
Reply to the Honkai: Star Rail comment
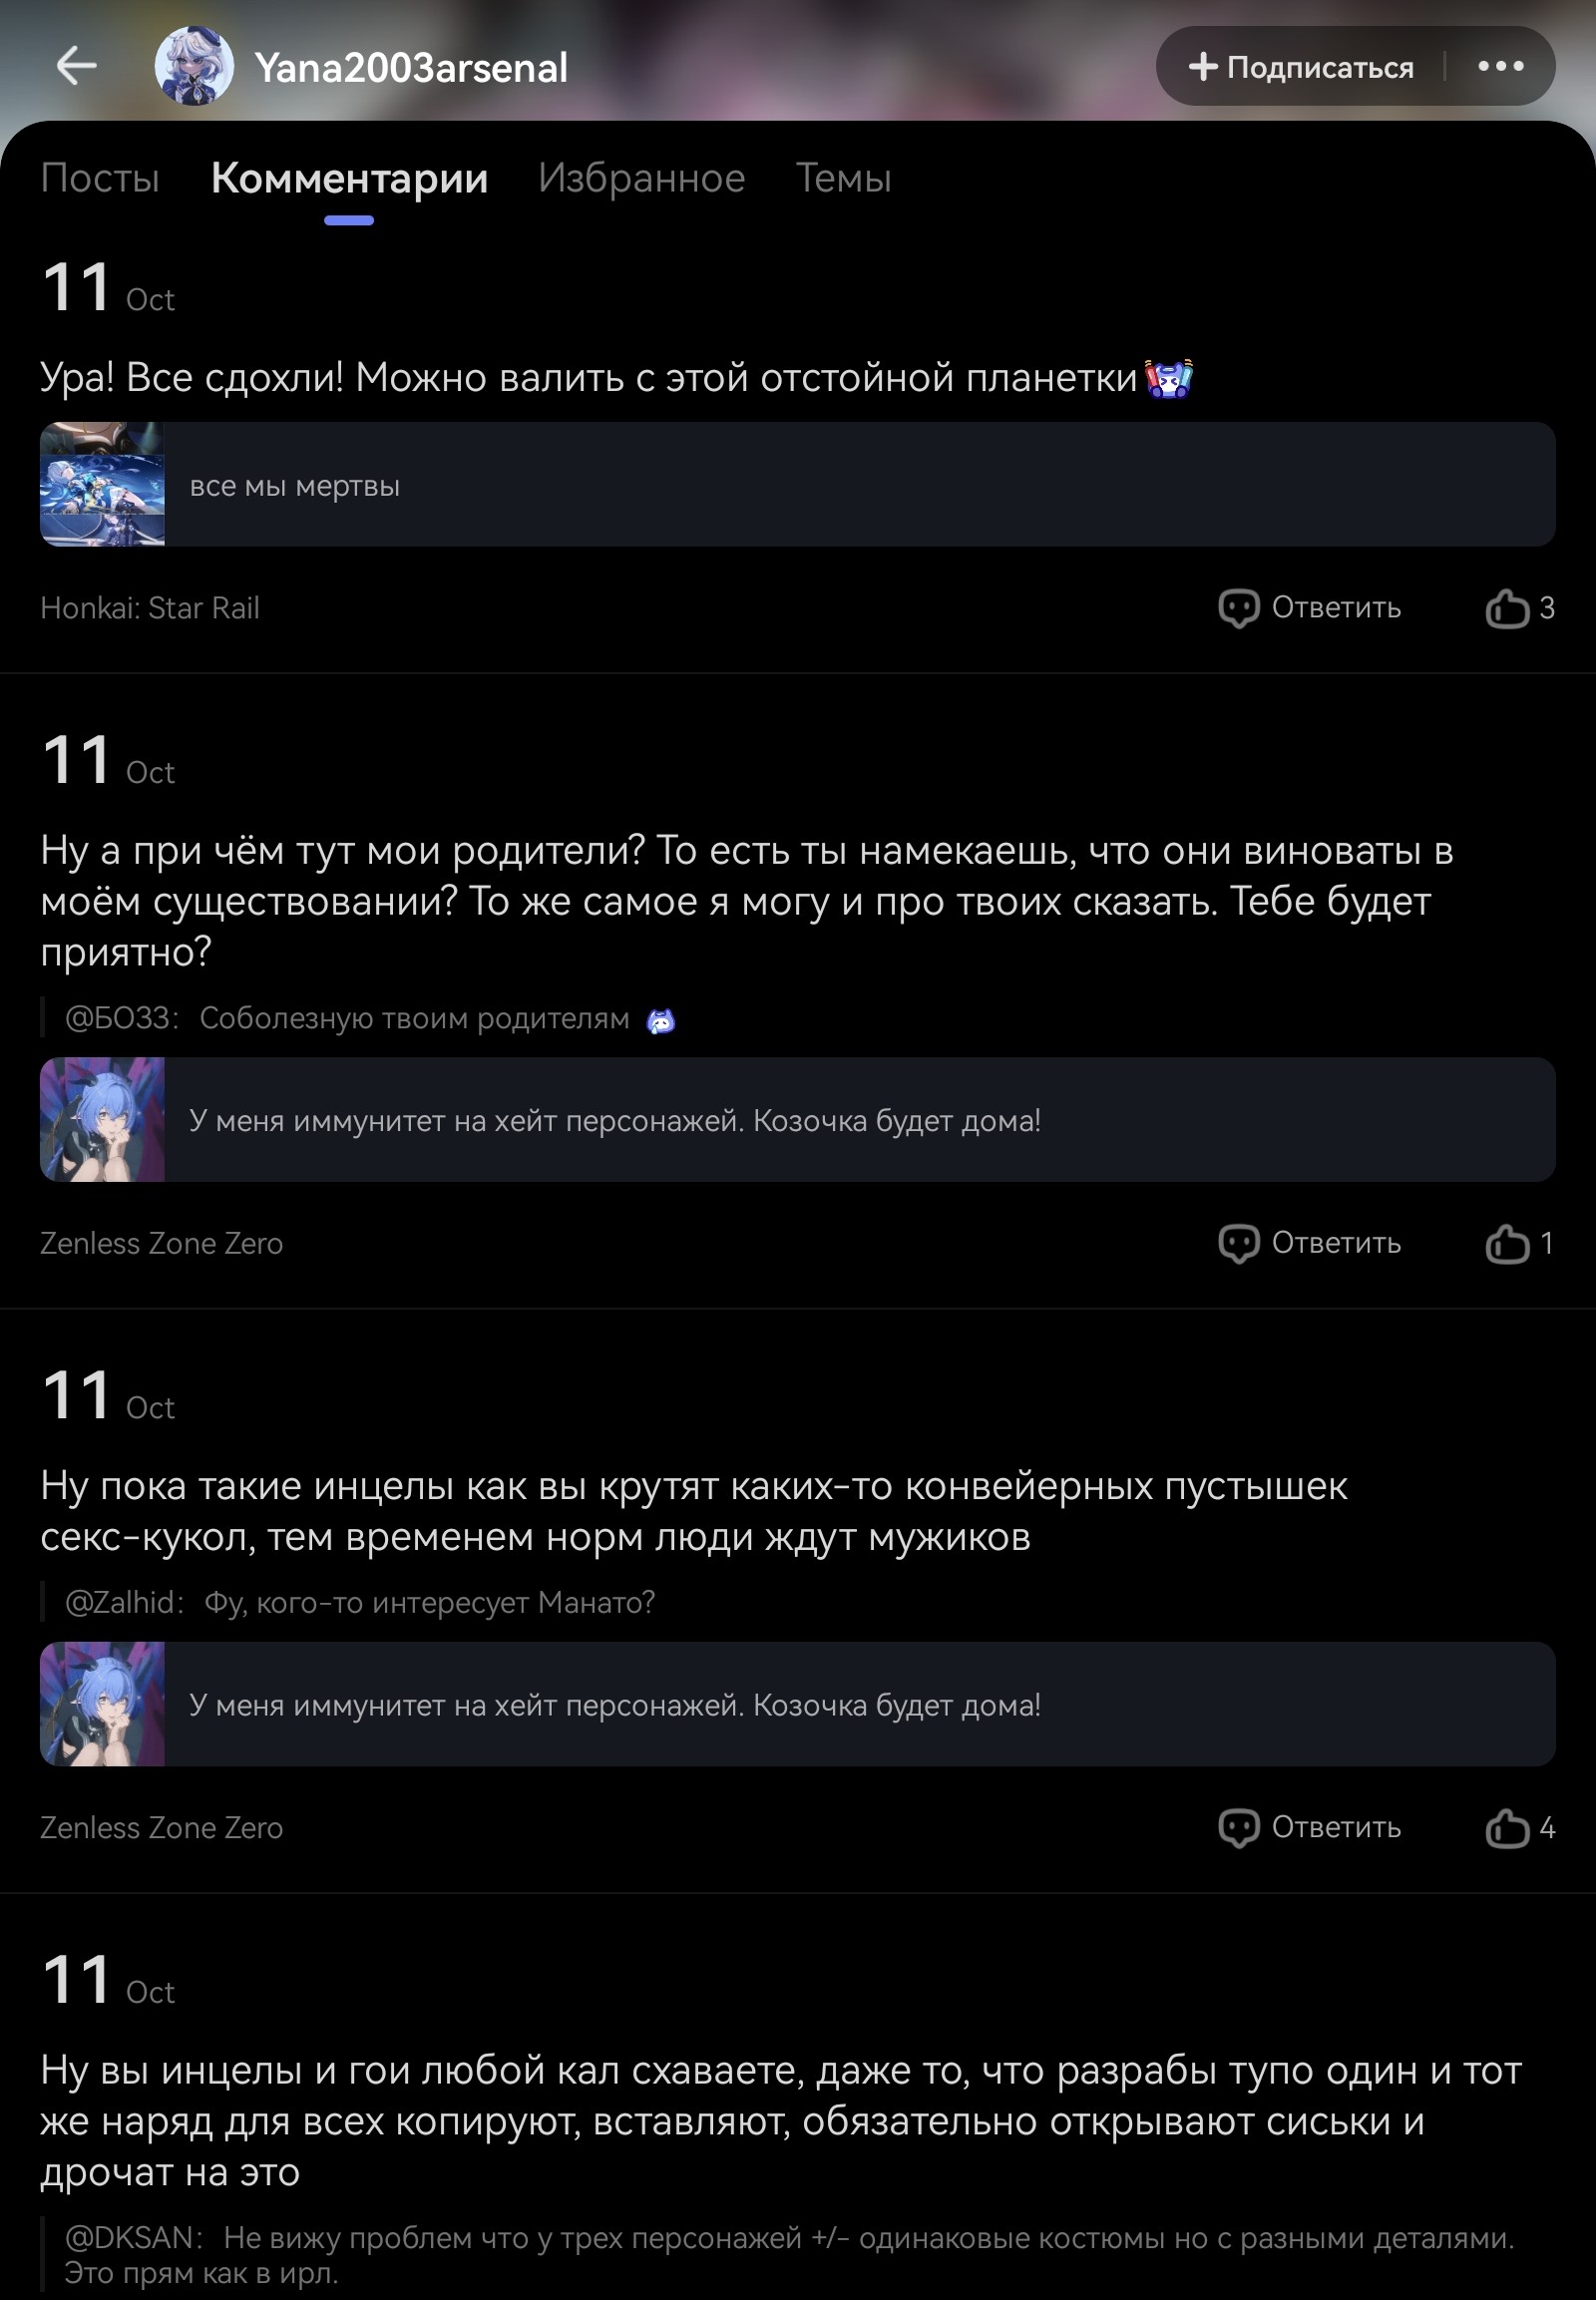1309,608
